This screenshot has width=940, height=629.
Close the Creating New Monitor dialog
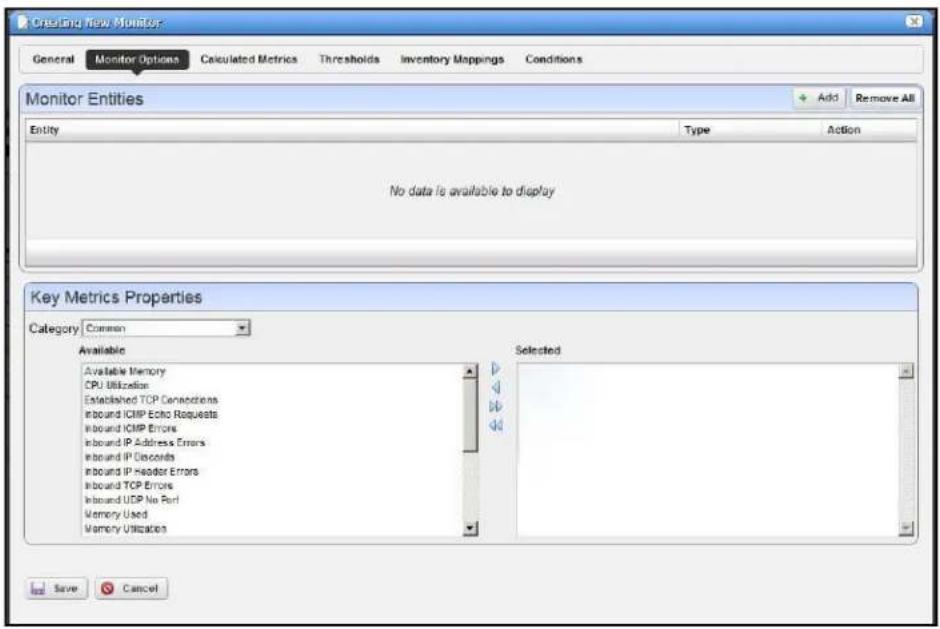pos(914,22)
